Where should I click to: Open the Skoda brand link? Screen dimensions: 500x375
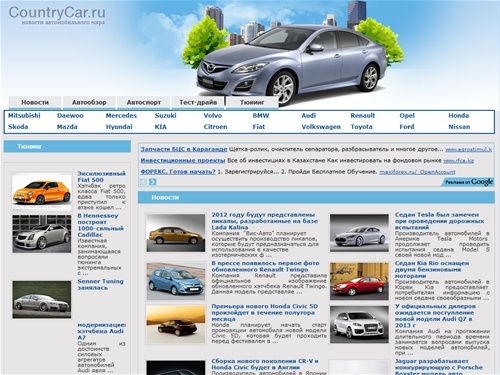pos(18,127)
